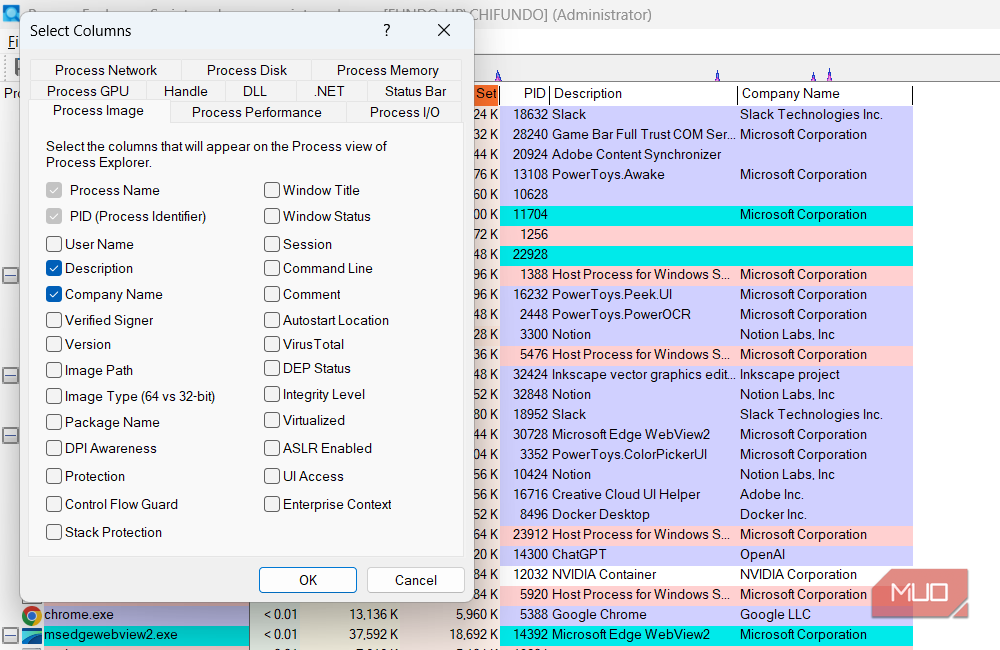The width and height of the screenshot is (1000, 650).
Task: Check the ASLR Enabled option
Action: pyautogui.click(x=272, y=448)
